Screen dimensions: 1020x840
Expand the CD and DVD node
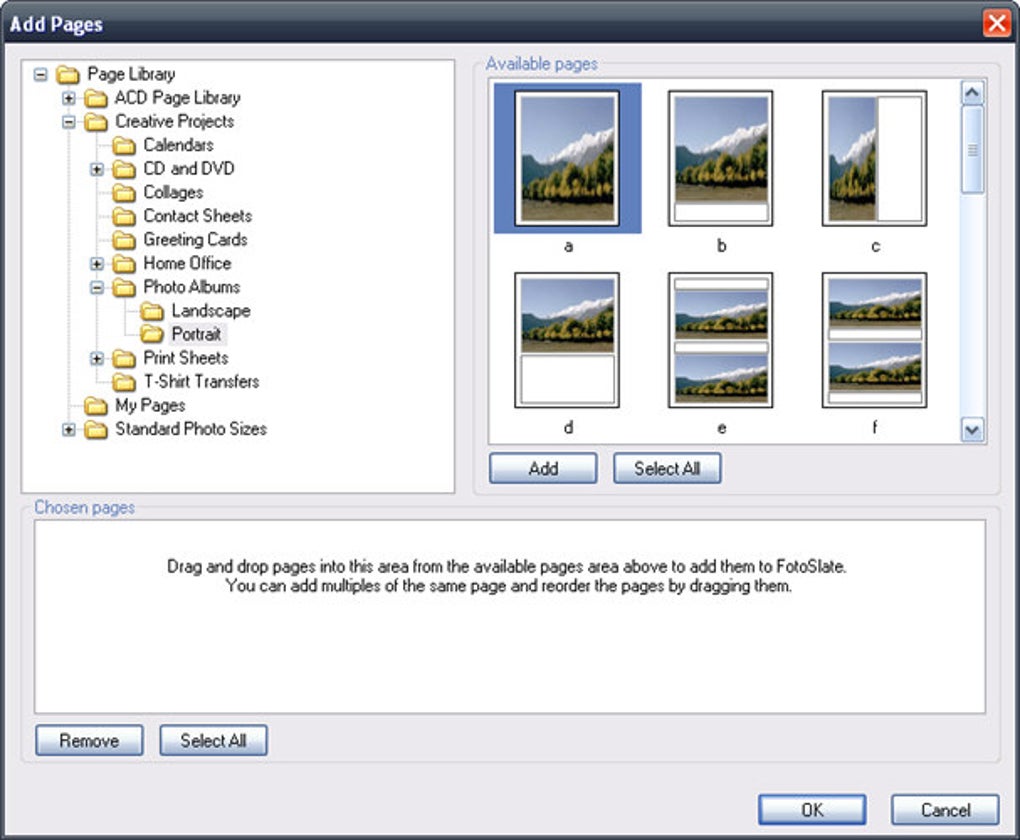96,168
